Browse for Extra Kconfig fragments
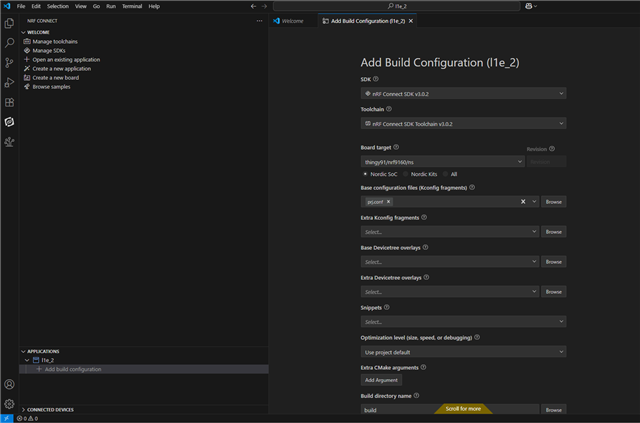The width and height of the screenshot is (640, 423). point(553,232)
